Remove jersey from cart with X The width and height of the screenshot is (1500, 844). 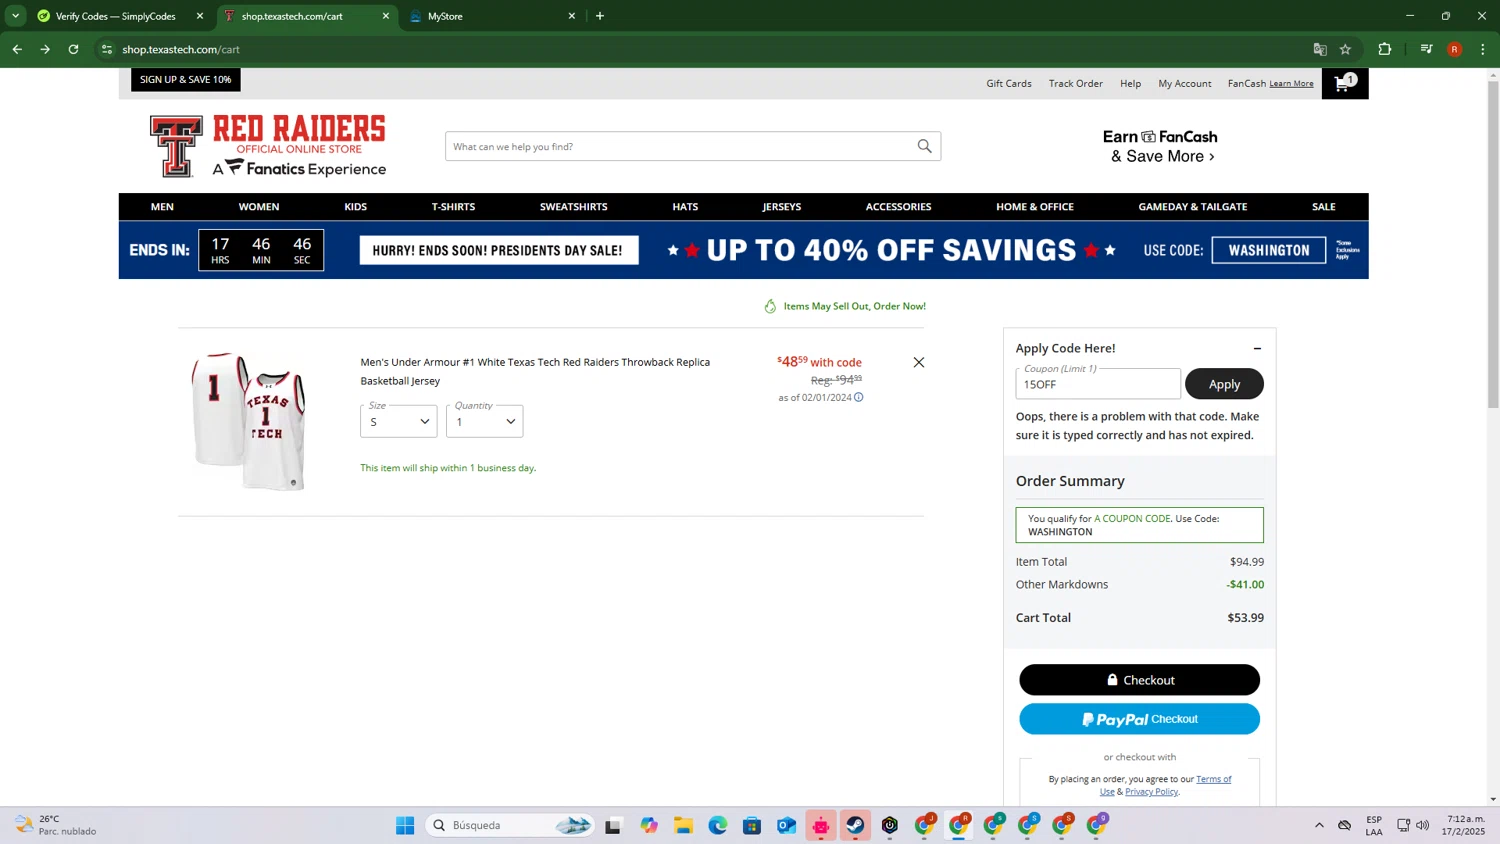click(x=918, y=362)
